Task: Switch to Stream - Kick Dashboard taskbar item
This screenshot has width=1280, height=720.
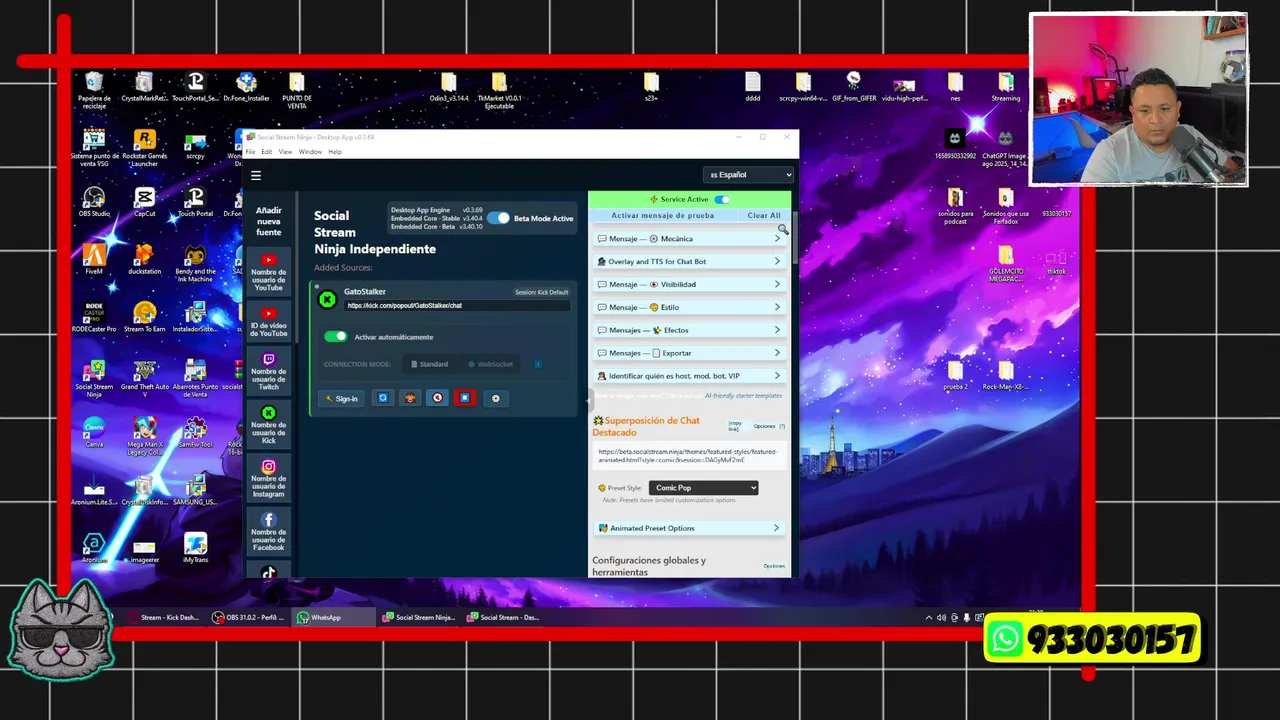Action: [165, 618]
